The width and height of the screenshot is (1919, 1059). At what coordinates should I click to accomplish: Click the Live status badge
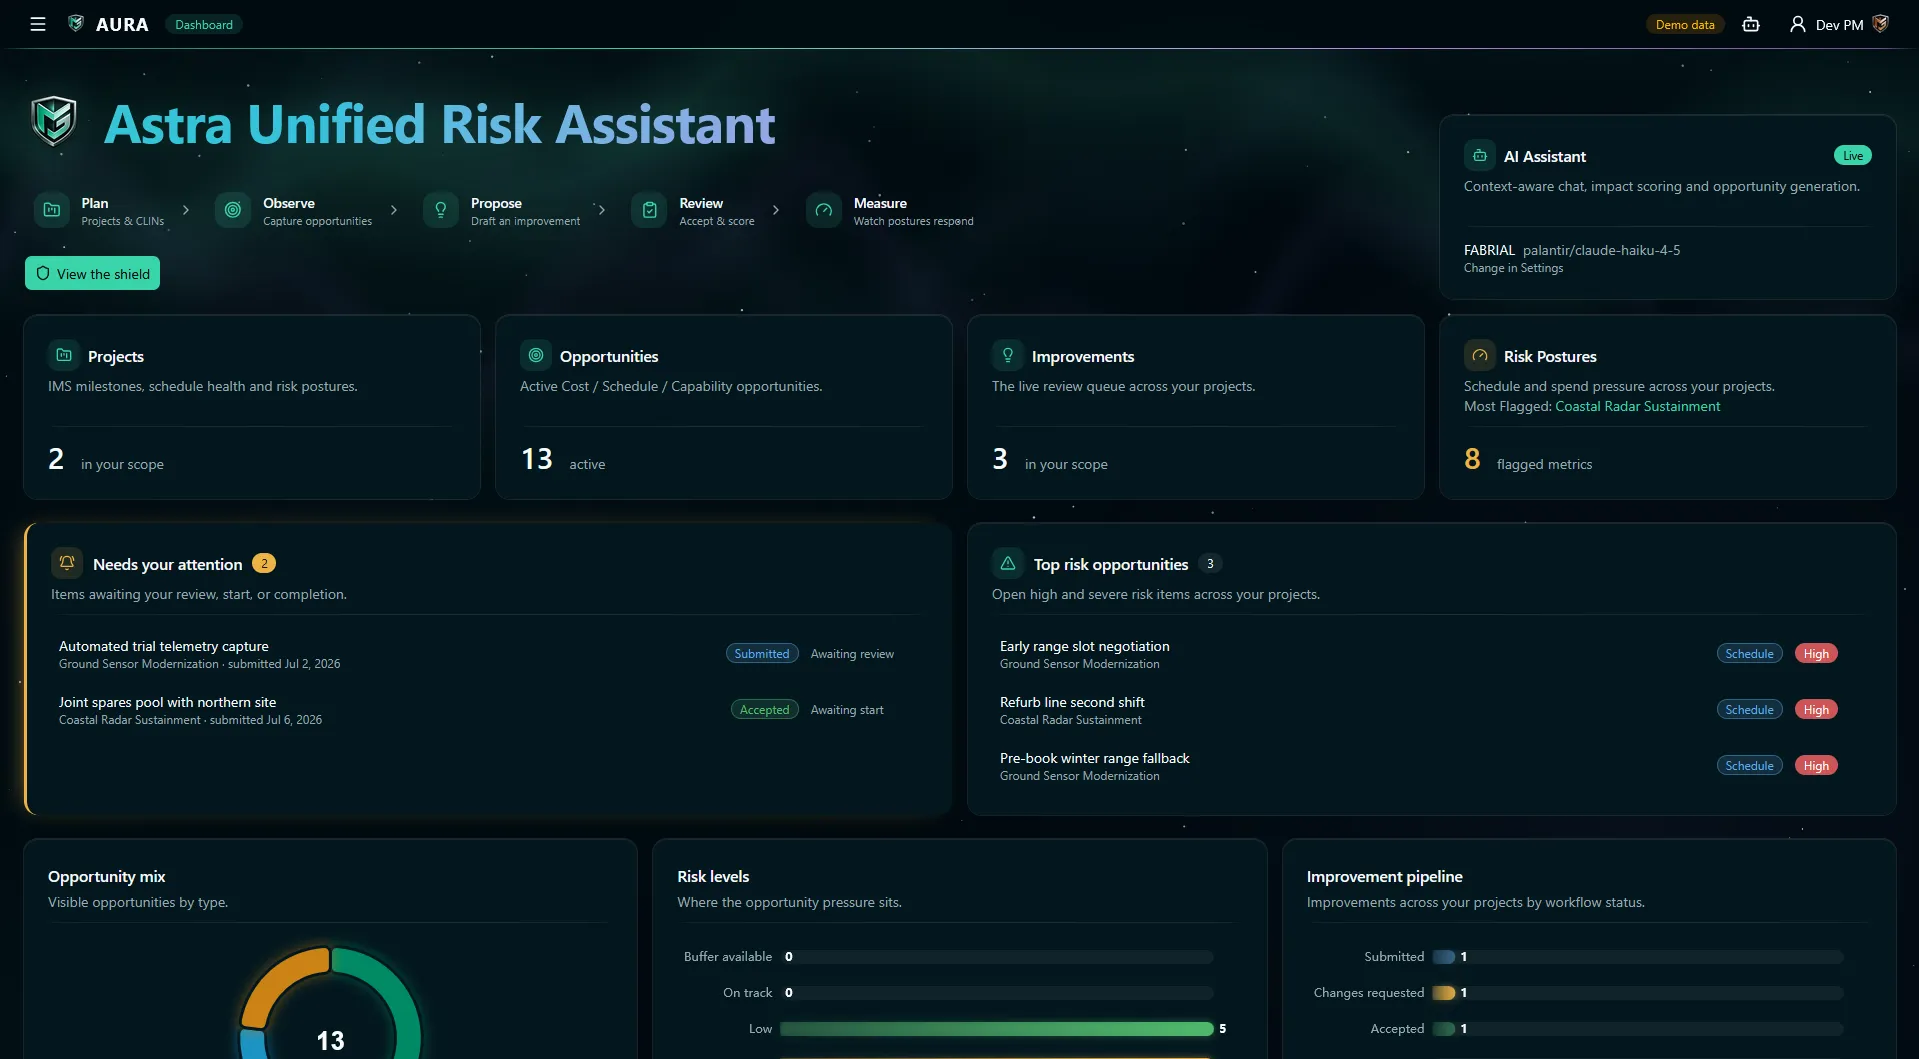[1853, 155]
